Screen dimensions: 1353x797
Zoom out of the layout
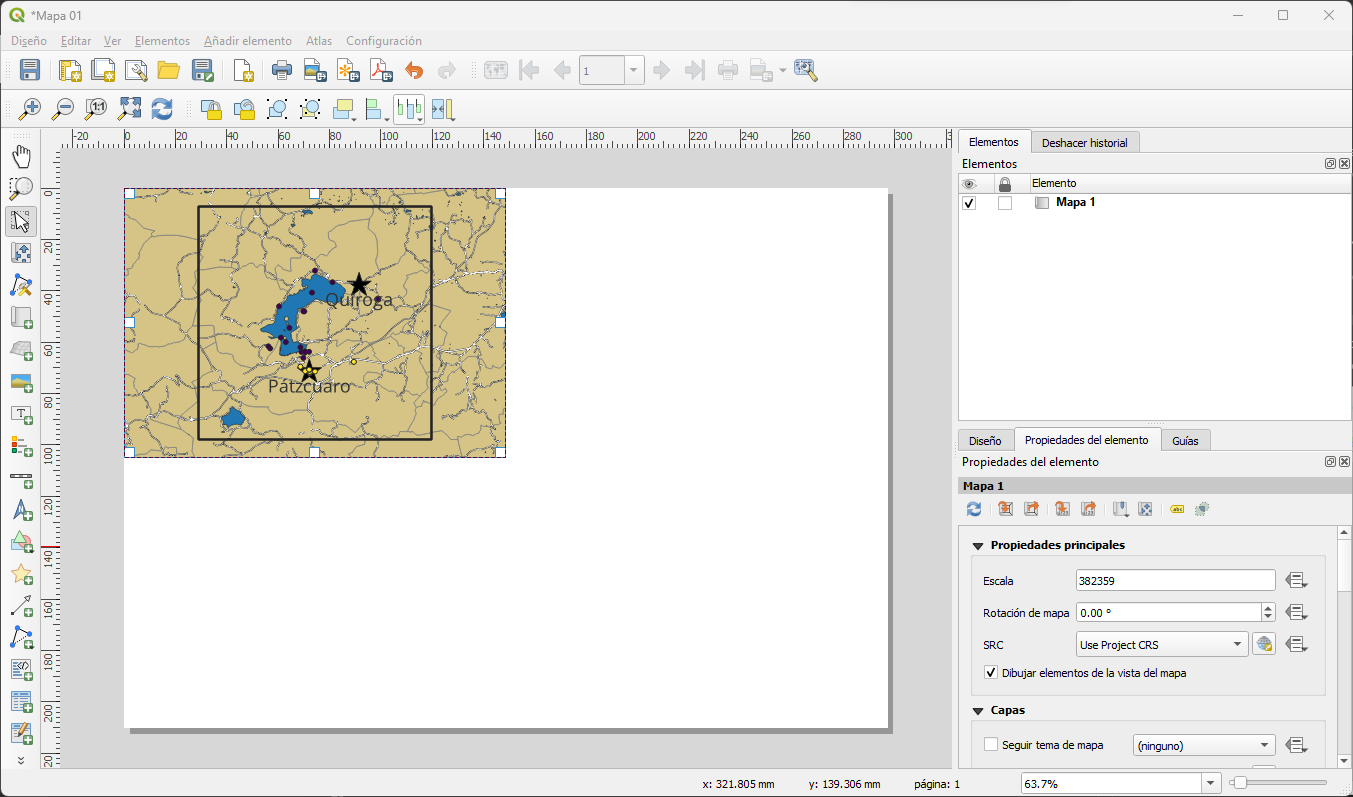coord(63,109)
